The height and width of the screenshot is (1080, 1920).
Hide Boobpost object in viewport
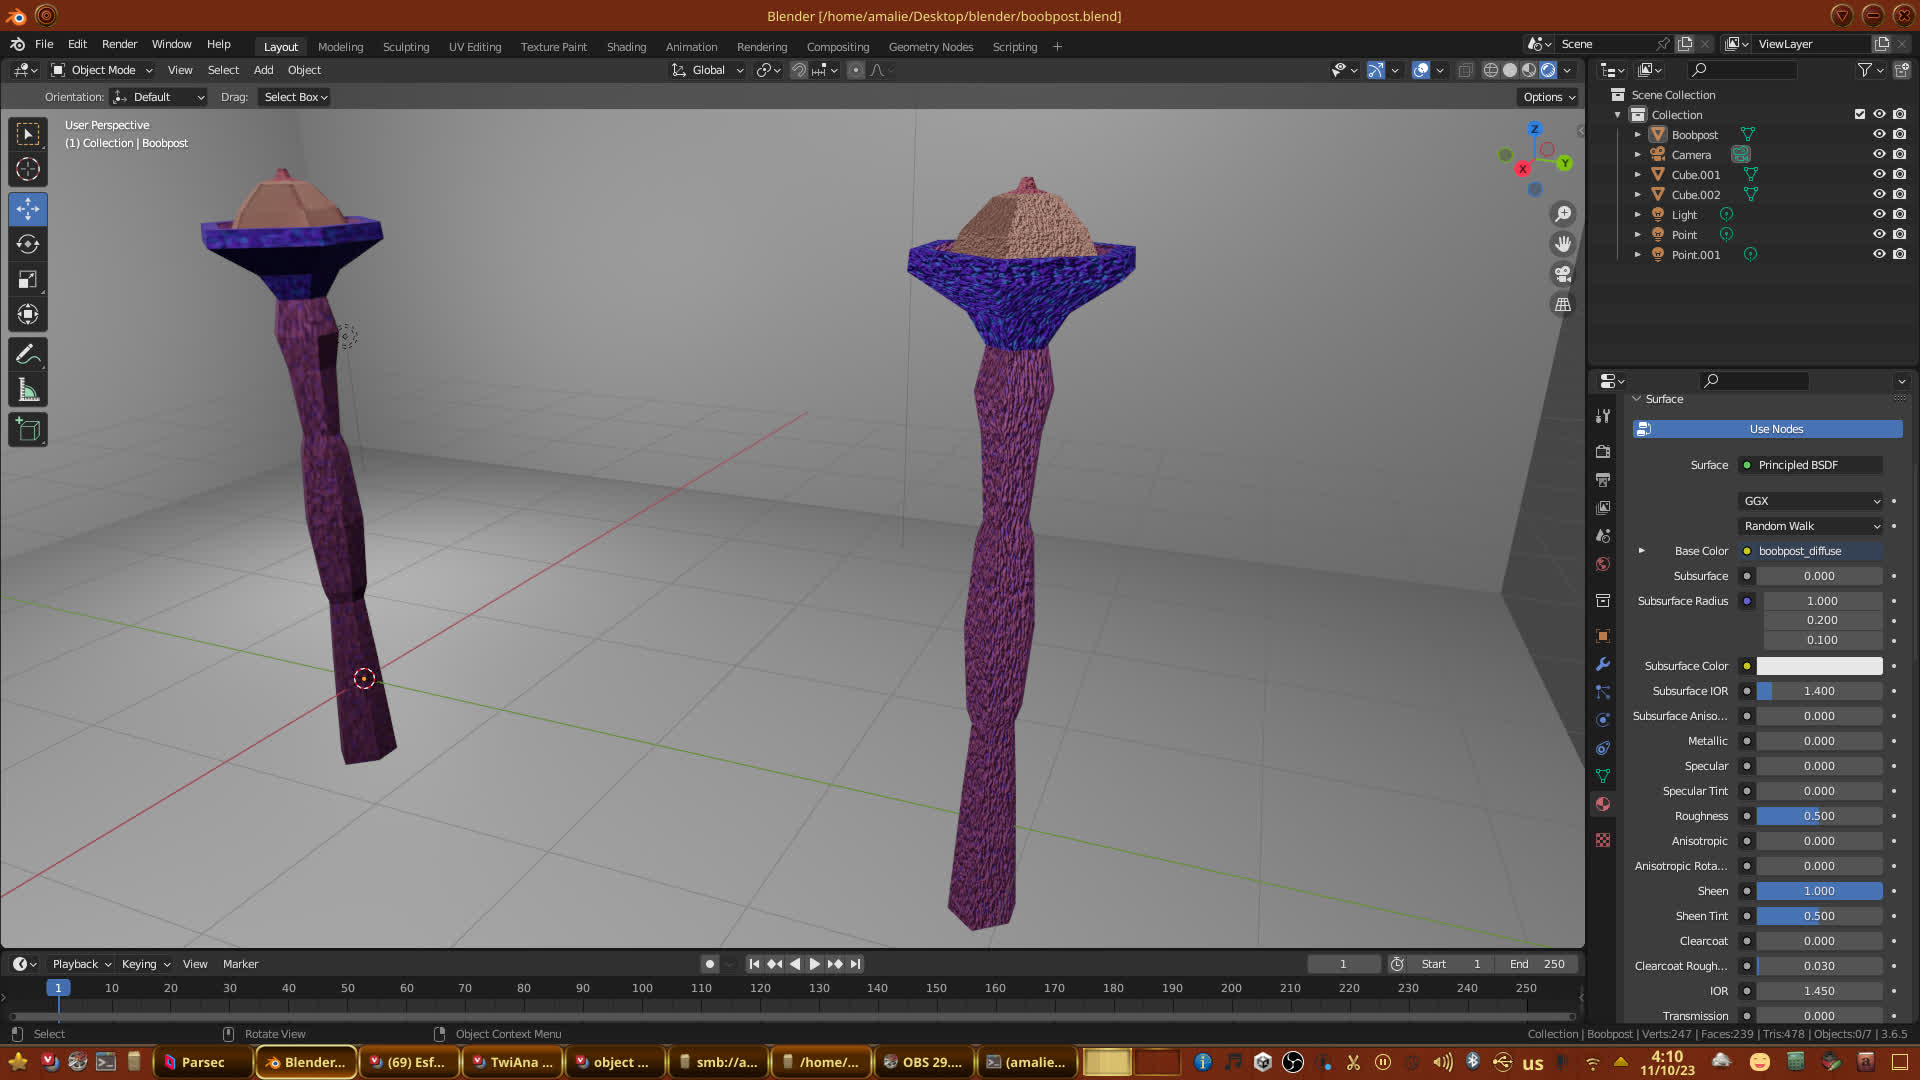click(1879, 135)
